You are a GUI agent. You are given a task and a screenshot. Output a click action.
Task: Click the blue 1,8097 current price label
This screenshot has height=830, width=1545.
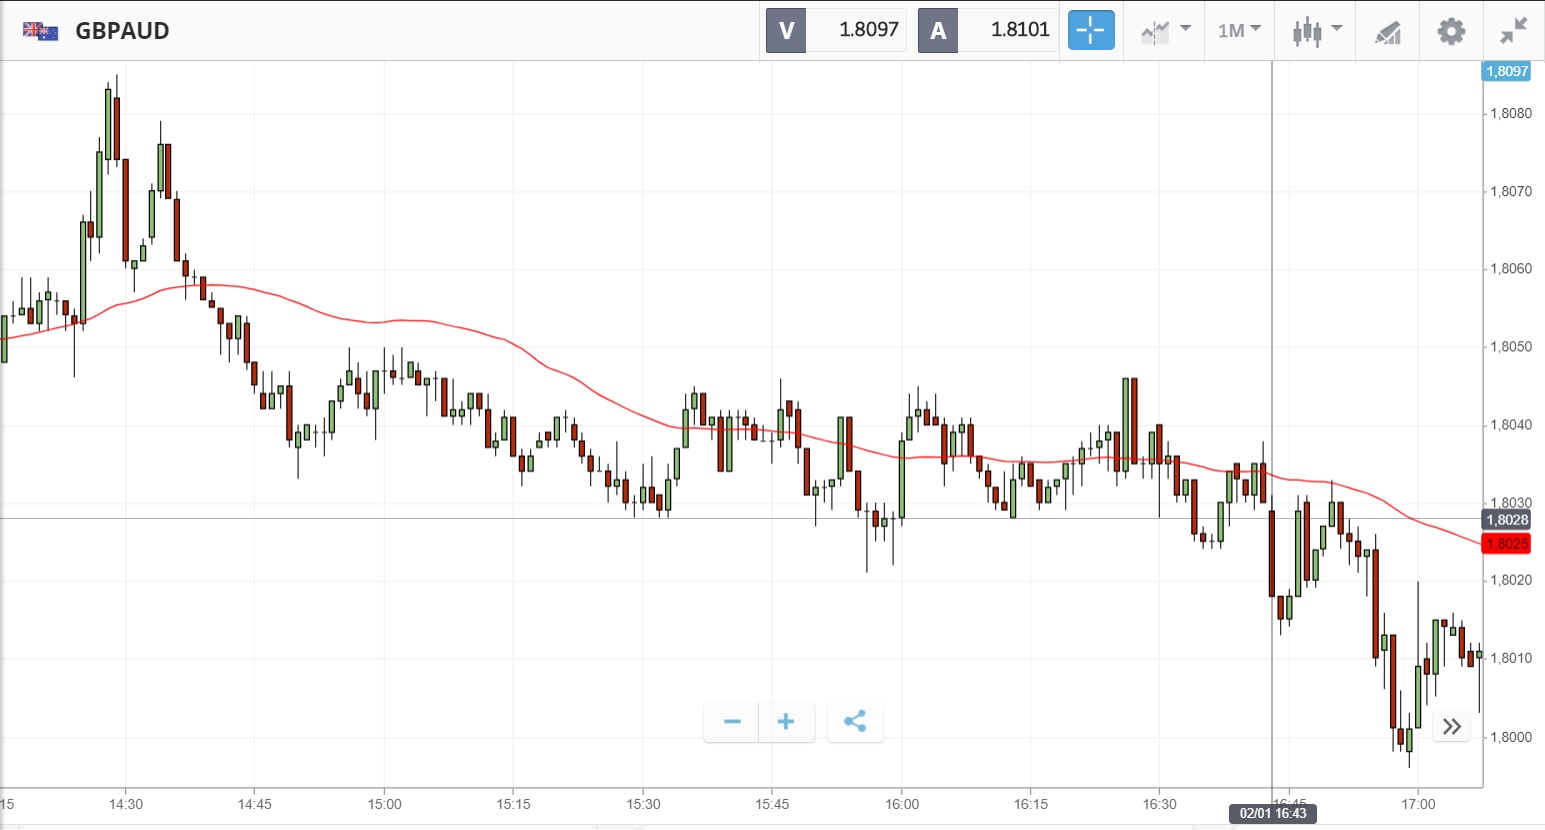click(x=1507, y=71)
